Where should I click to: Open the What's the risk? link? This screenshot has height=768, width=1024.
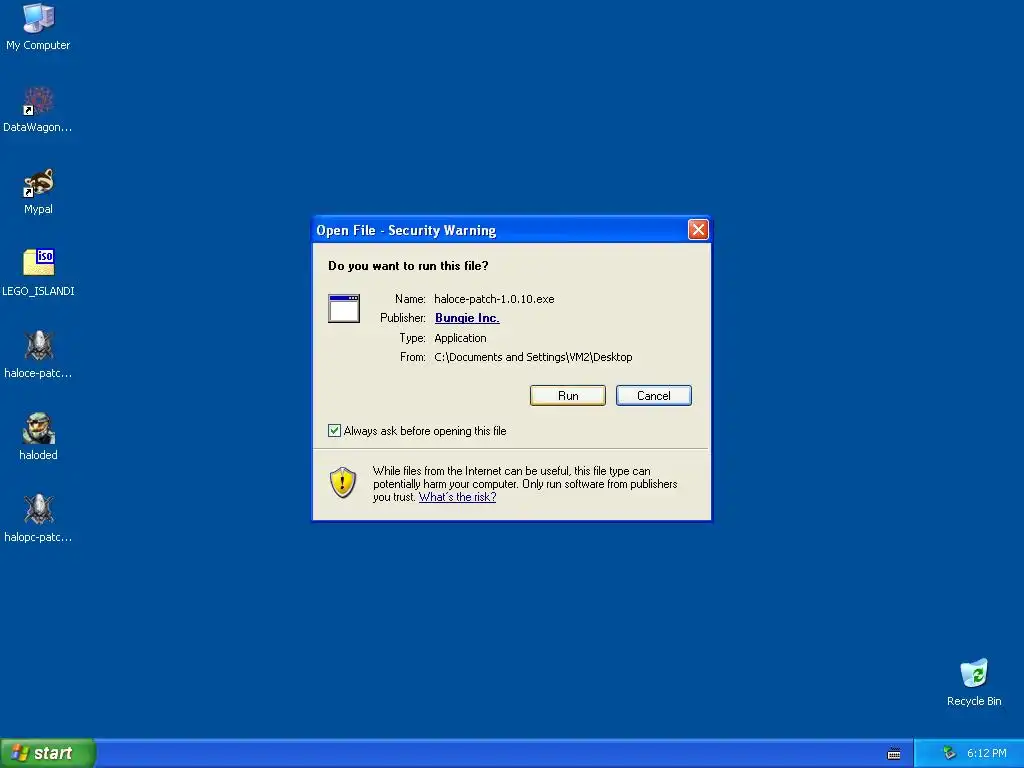(x=457, y=497)
